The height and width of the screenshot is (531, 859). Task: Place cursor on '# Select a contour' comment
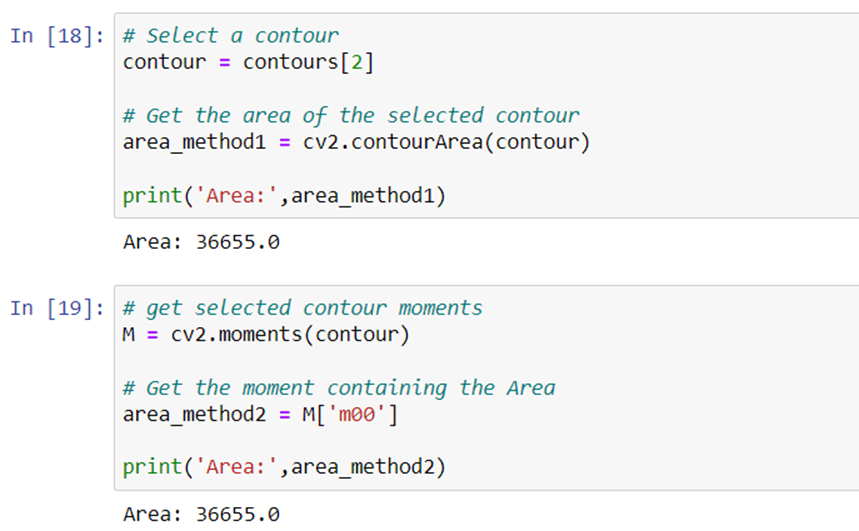231,36
